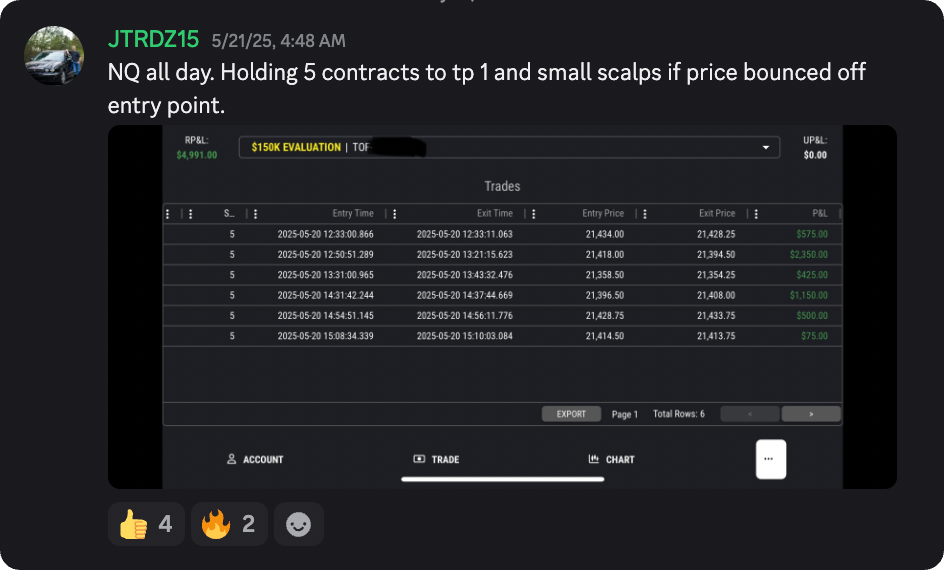Screen dimensions: 944x570
Task: Open the Exit Time column menu icon
Action: point(395,213)
